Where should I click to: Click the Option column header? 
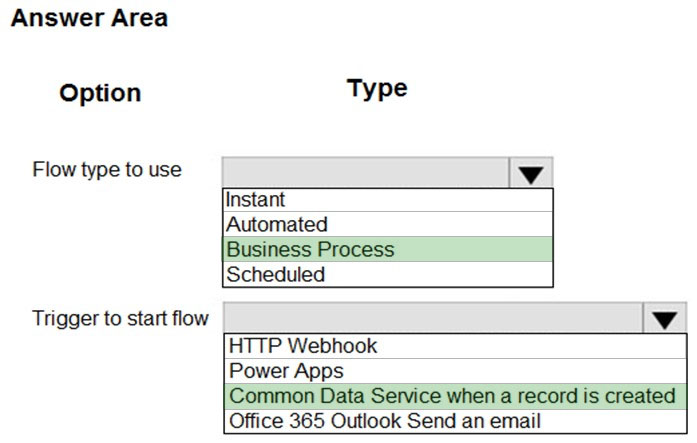pos(100,93)
